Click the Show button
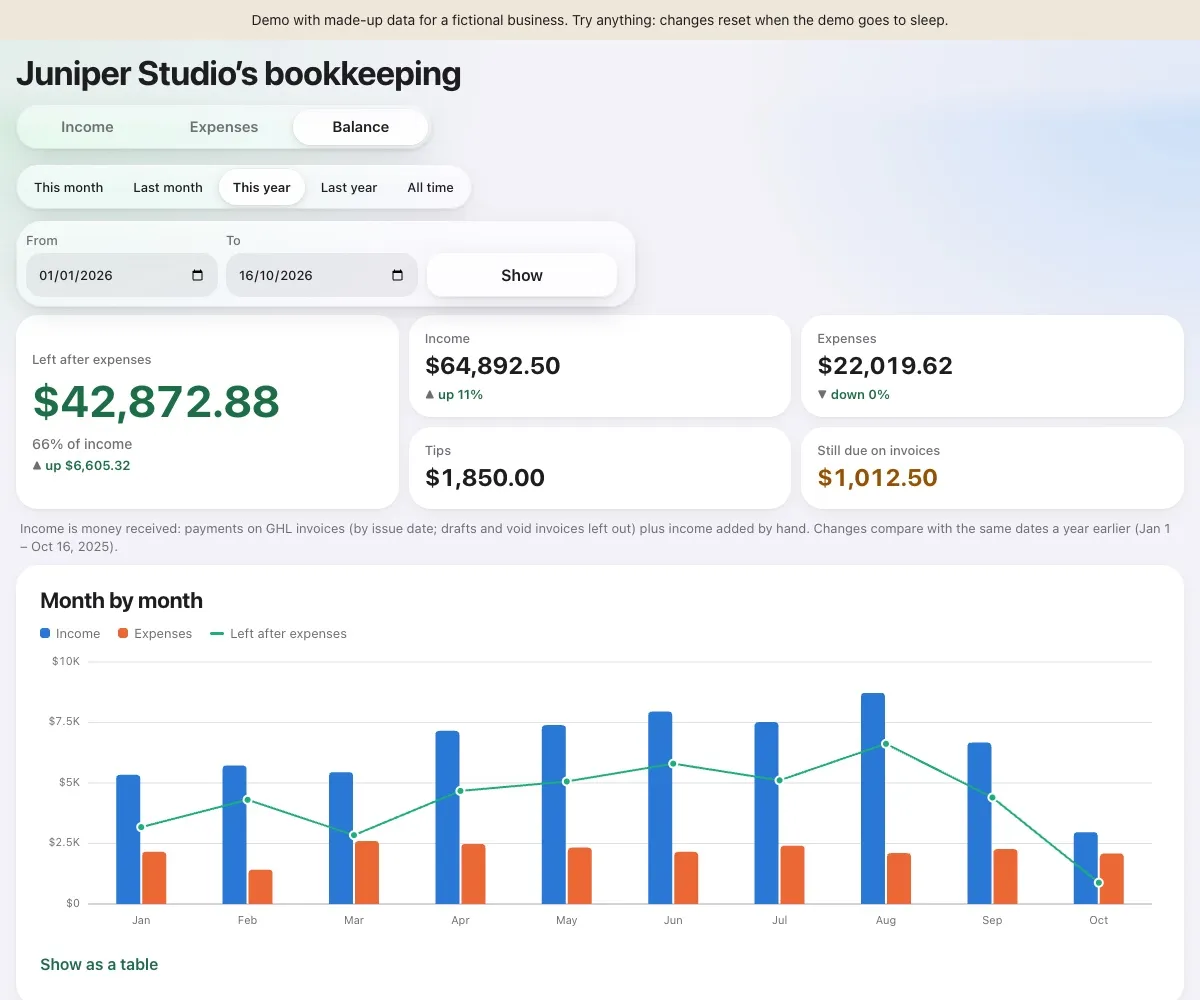 522,275
